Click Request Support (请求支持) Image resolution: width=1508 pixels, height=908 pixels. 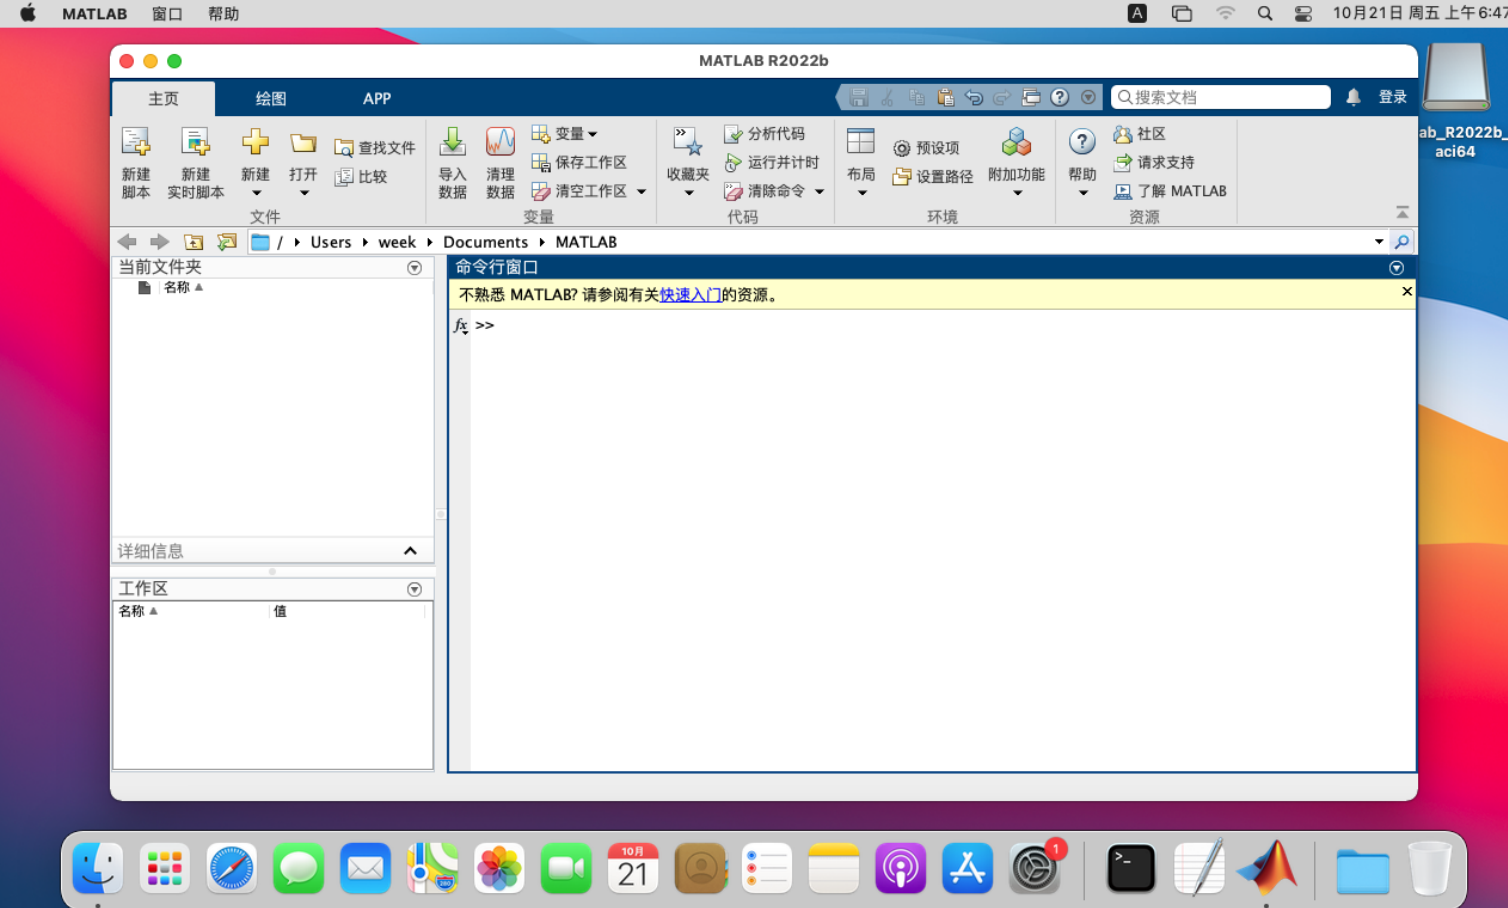[x=1154, y=162]
